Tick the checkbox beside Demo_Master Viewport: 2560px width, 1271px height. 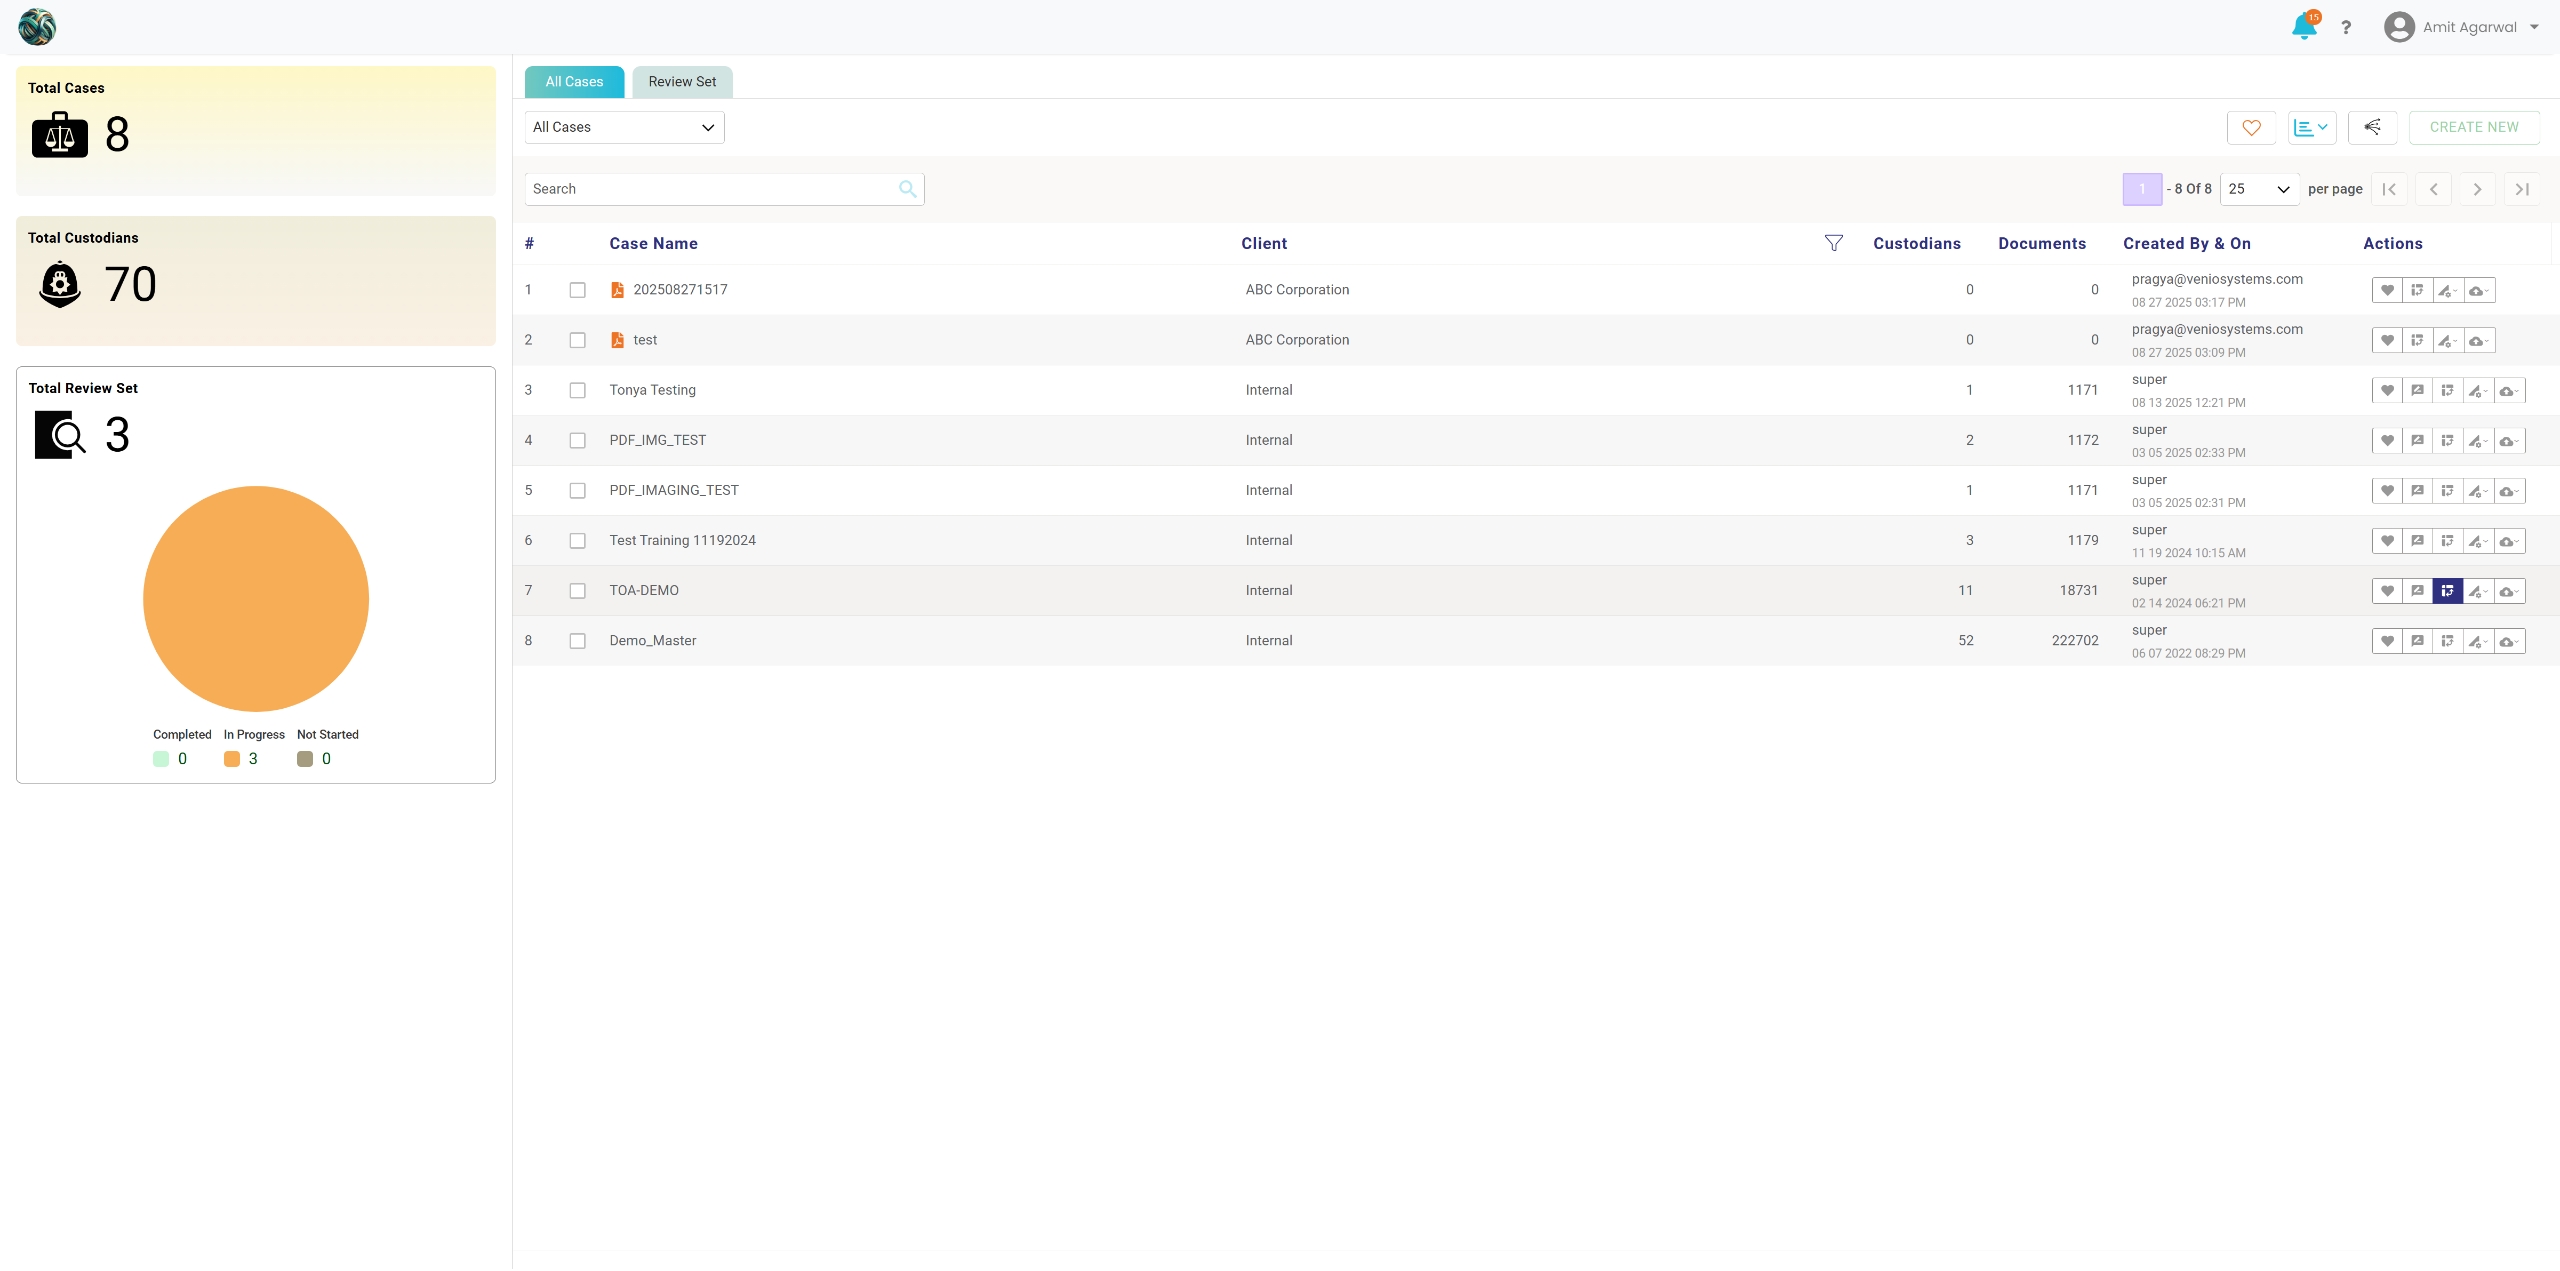click(577, 641)
